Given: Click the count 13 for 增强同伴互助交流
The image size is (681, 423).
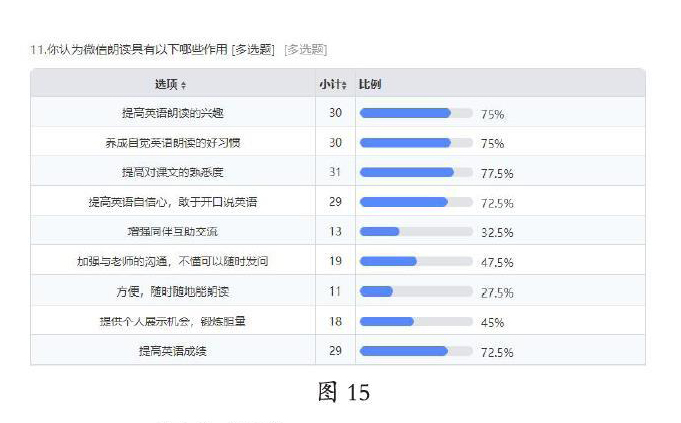Looking at the screenshot, I should click(x=335, y=231).
